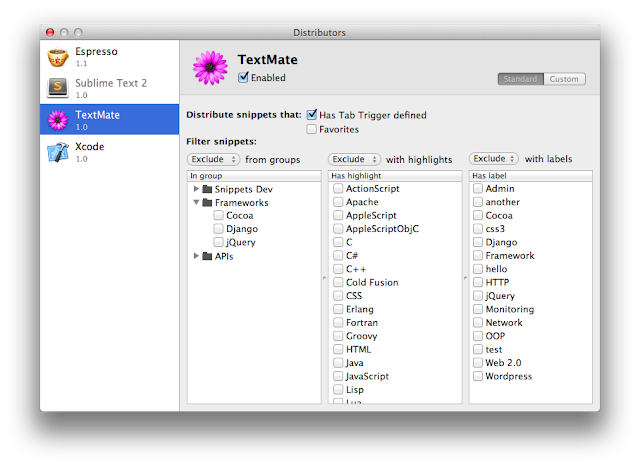Click the Snippets Dev folder icon
This screenshot has height=467, width=640.
pyautogui.click(x=207, y=189)
